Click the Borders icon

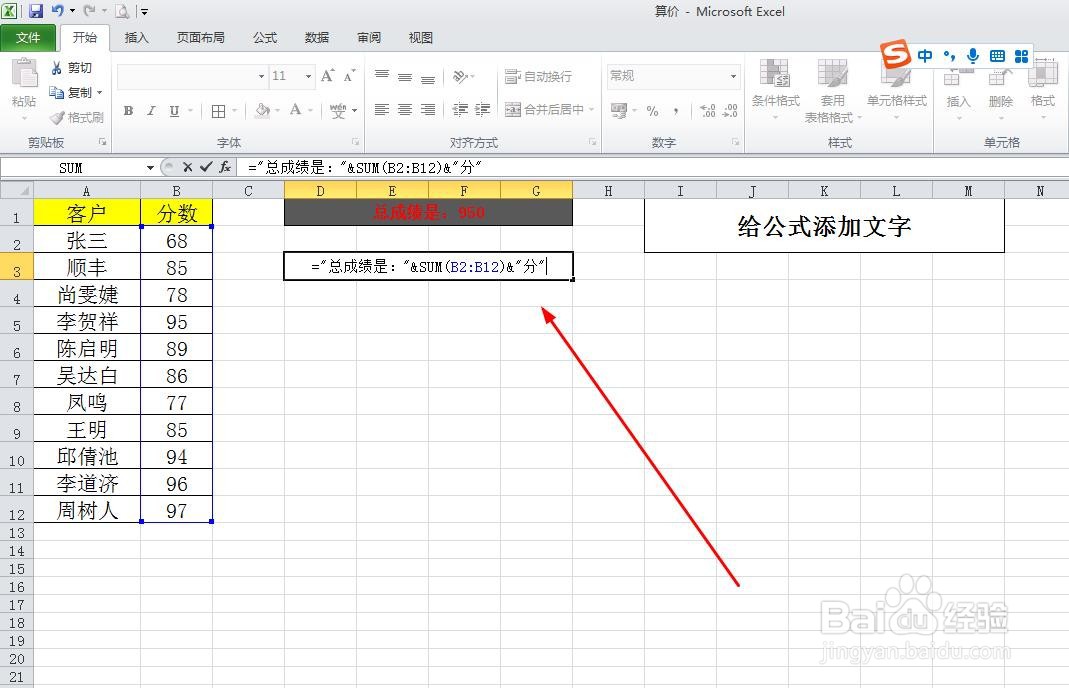pyautogui.click(x=218, y=110)
